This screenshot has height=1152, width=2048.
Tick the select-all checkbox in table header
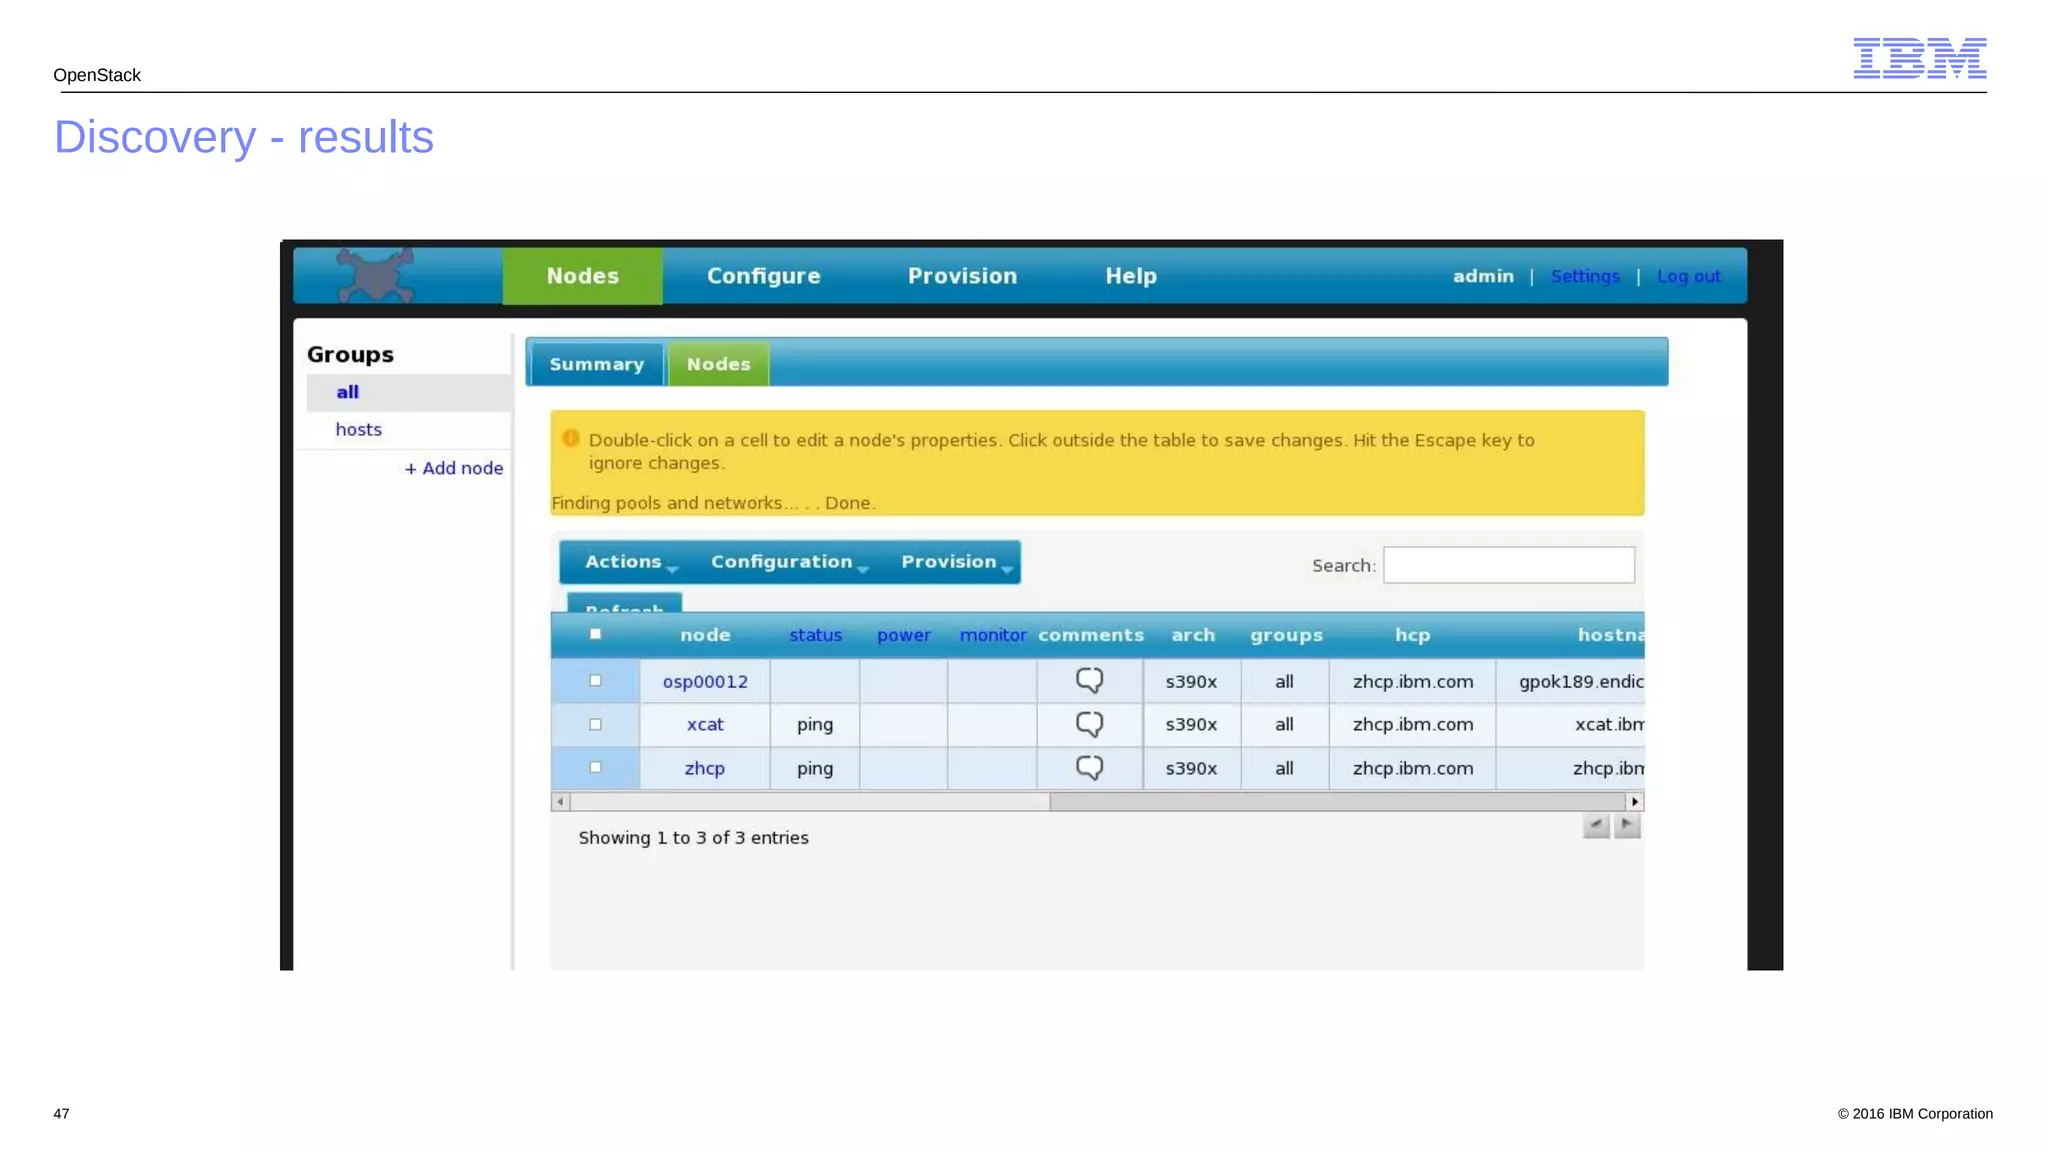click(596, 634)
